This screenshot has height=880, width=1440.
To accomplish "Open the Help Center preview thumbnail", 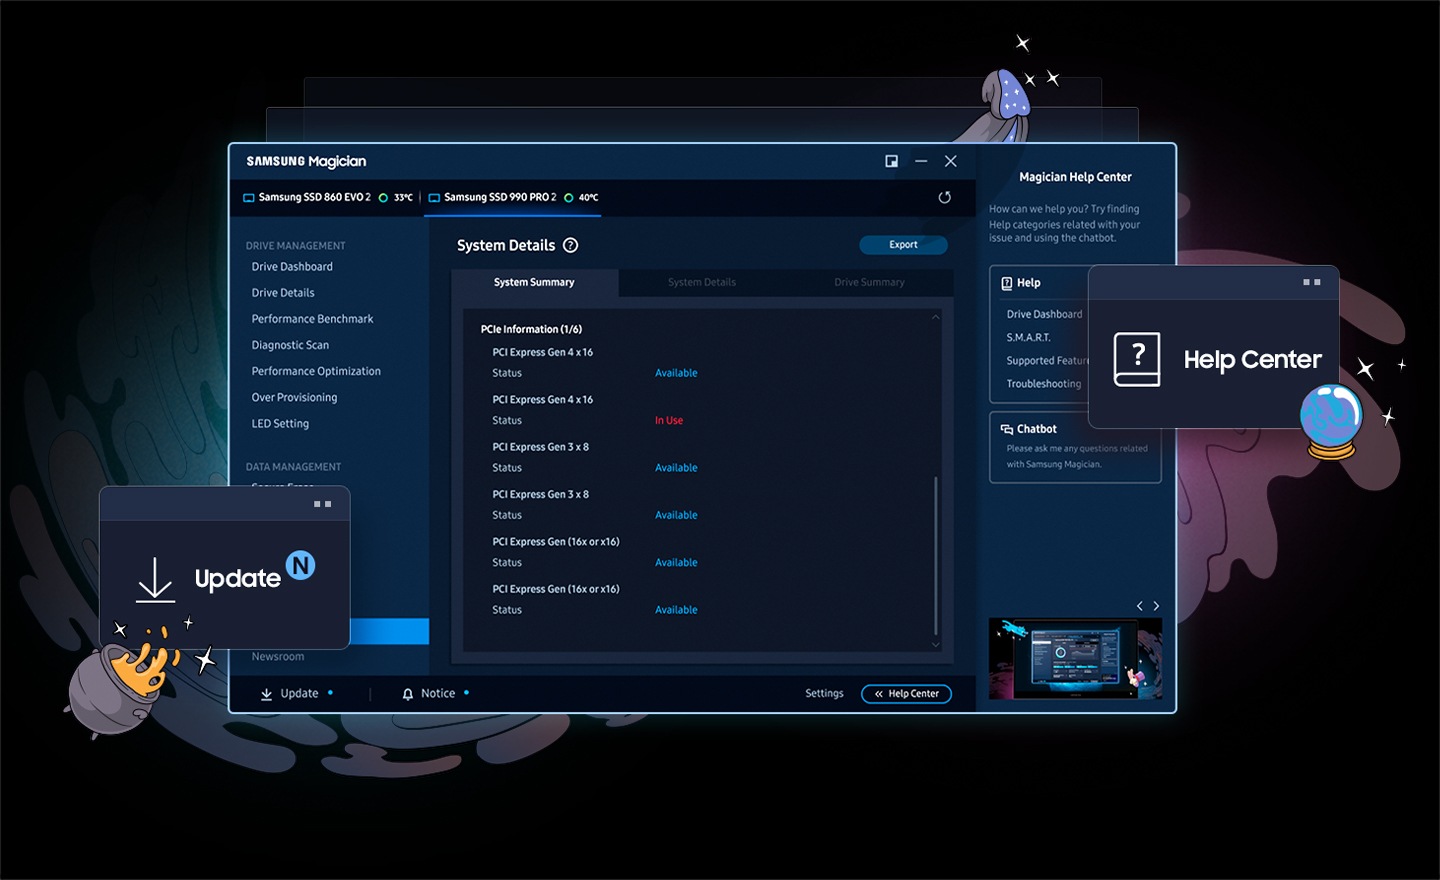I will point(1075,659).
